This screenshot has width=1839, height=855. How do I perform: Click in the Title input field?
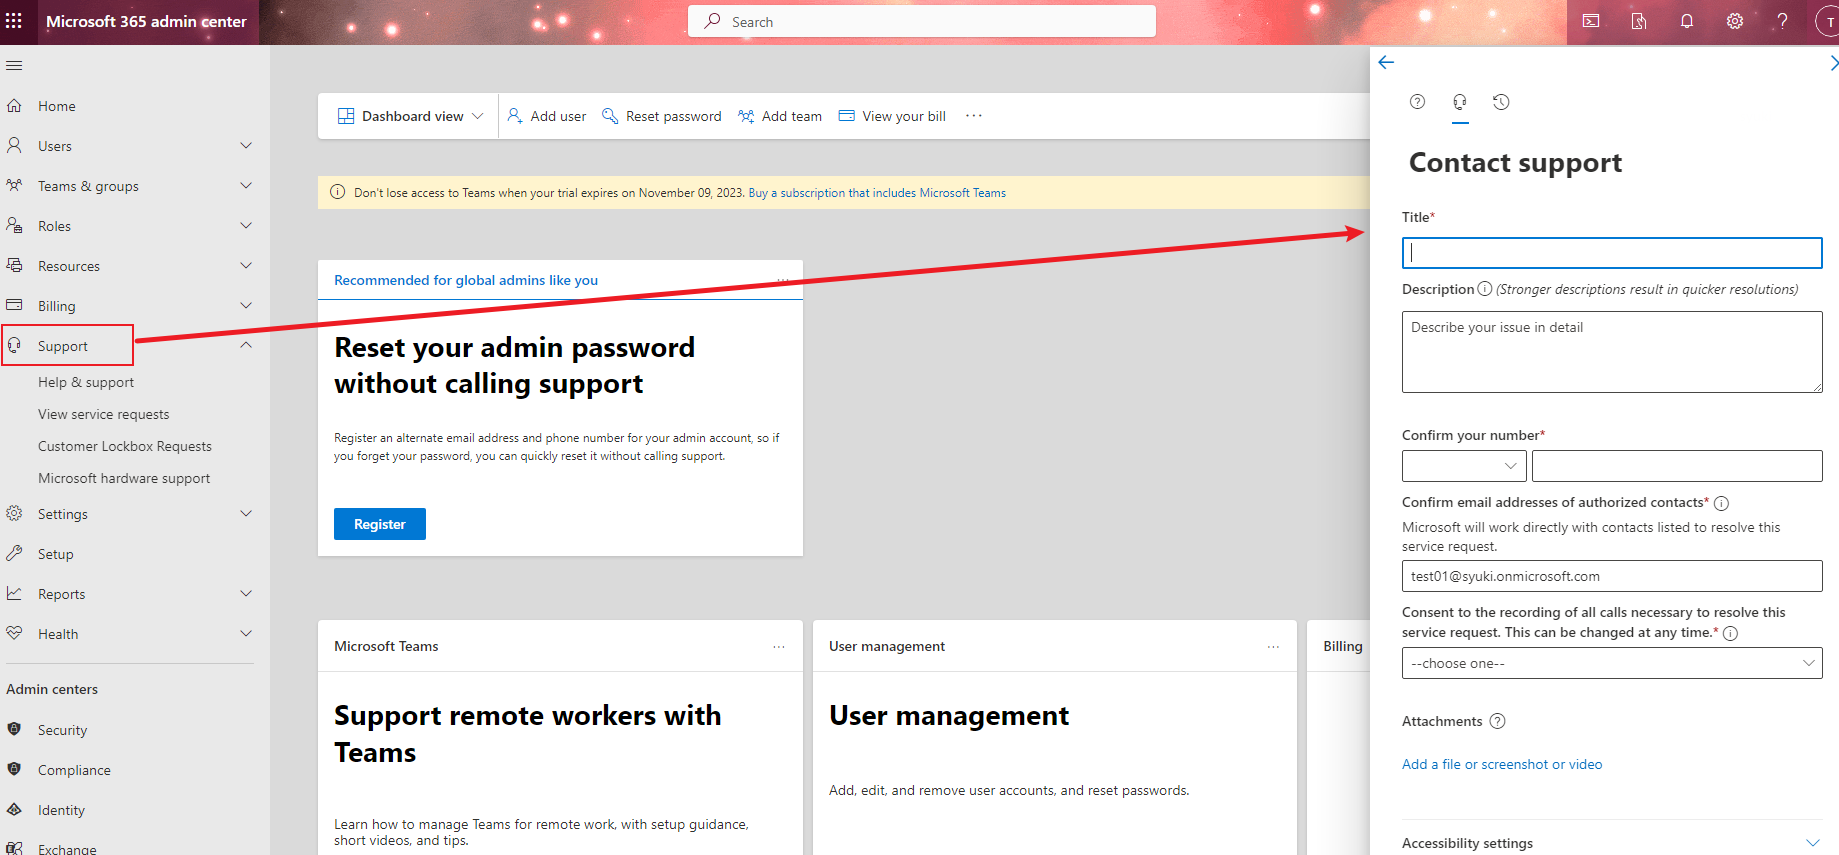[1612, 253]
